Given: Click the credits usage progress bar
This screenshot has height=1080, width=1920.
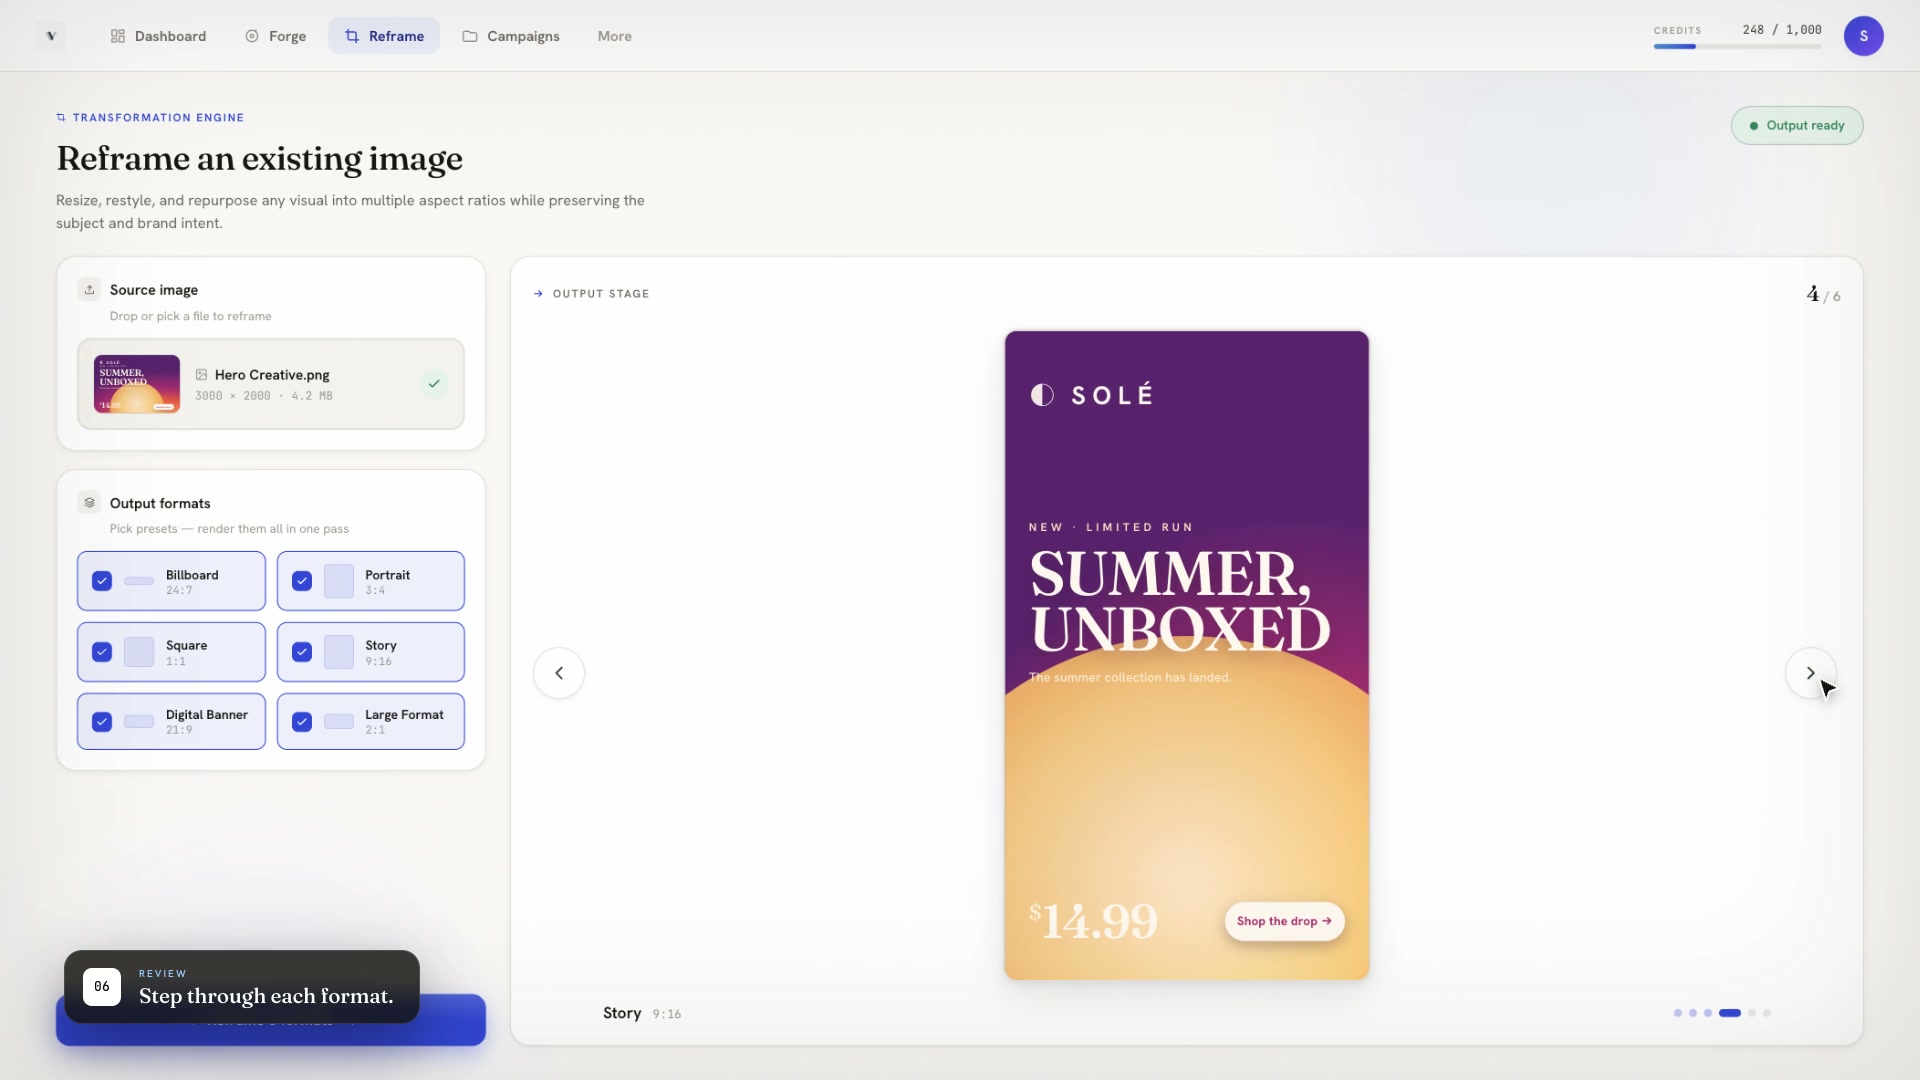Looking at the screenshot, I should pos(1737,46).
